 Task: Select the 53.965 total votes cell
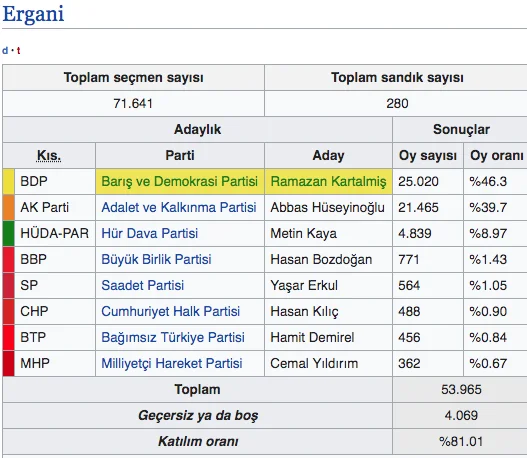click(461, 389)
